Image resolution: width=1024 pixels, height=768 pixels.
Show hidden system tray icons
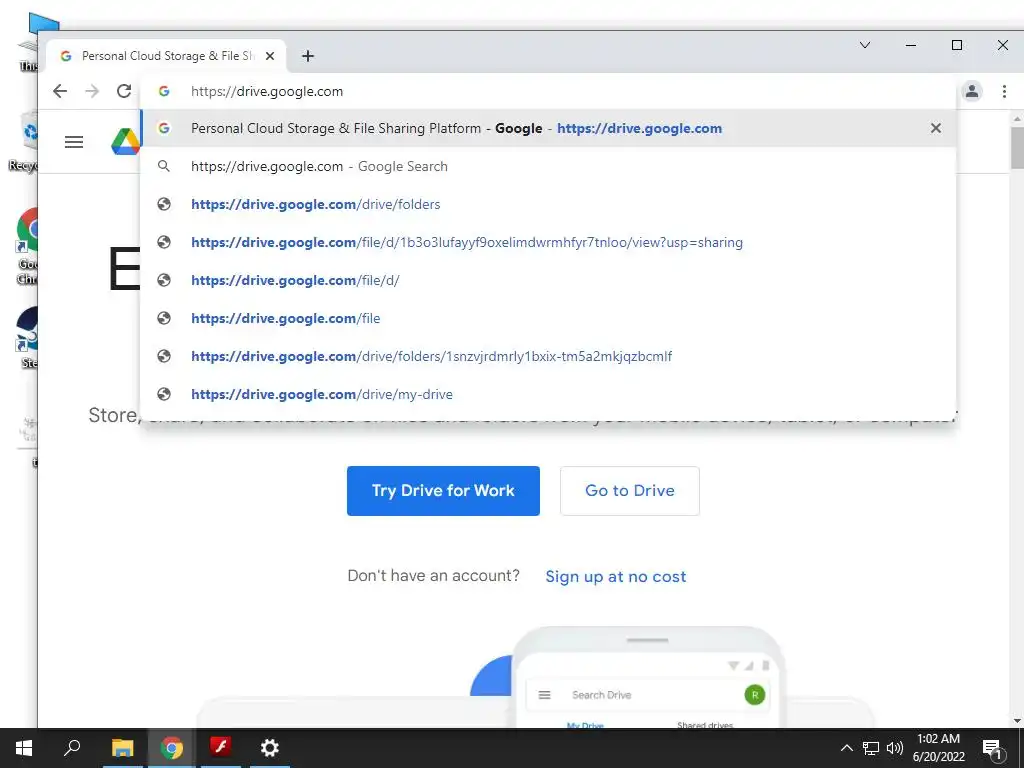(846, 748)
